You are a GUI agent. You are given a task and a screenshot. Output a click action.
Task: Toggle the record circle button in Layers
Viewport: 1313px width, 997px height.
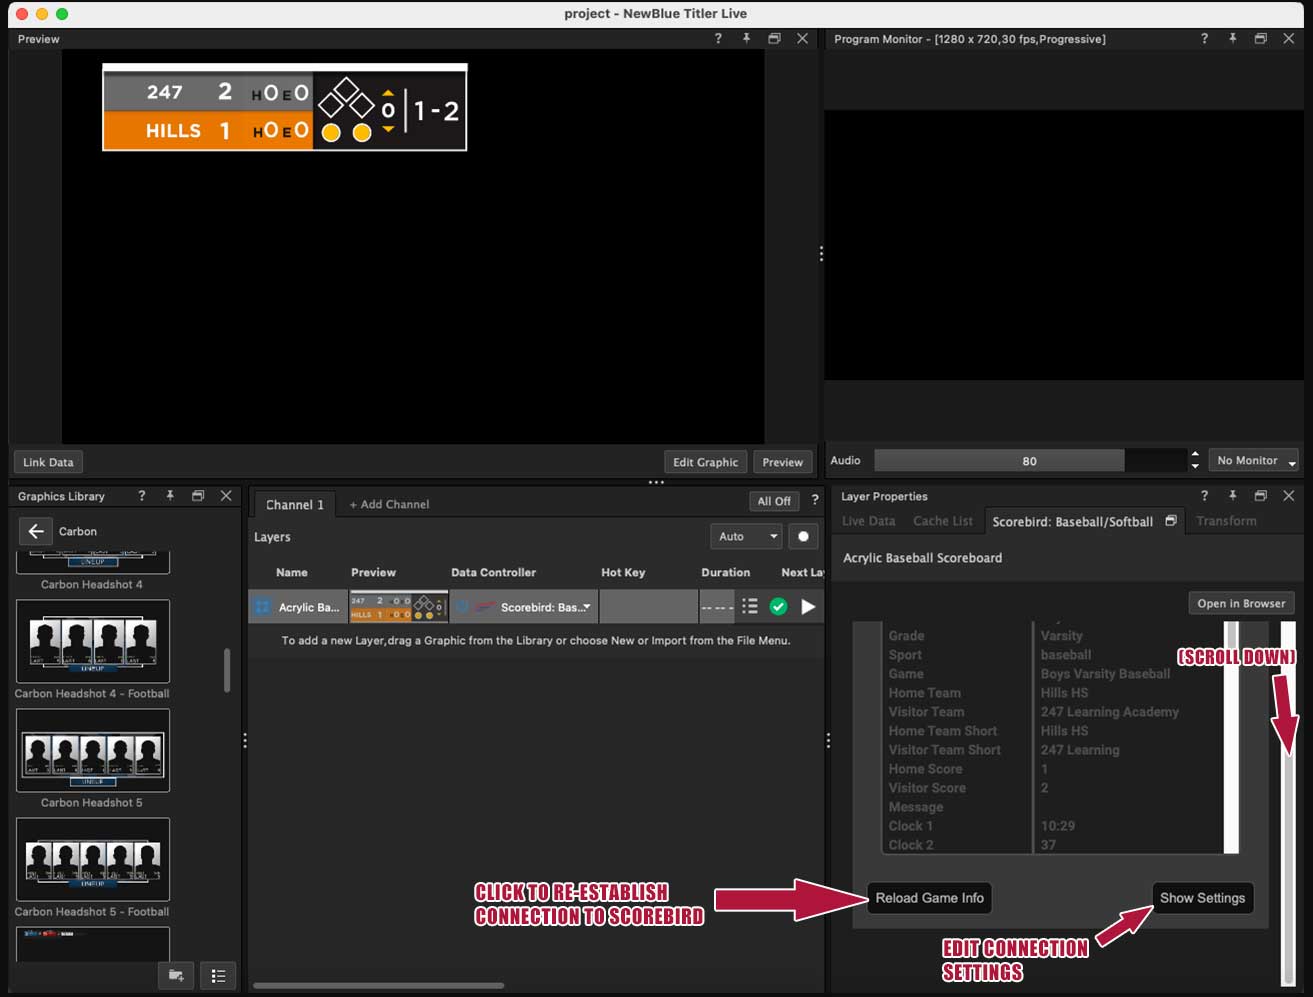[803, 536]
